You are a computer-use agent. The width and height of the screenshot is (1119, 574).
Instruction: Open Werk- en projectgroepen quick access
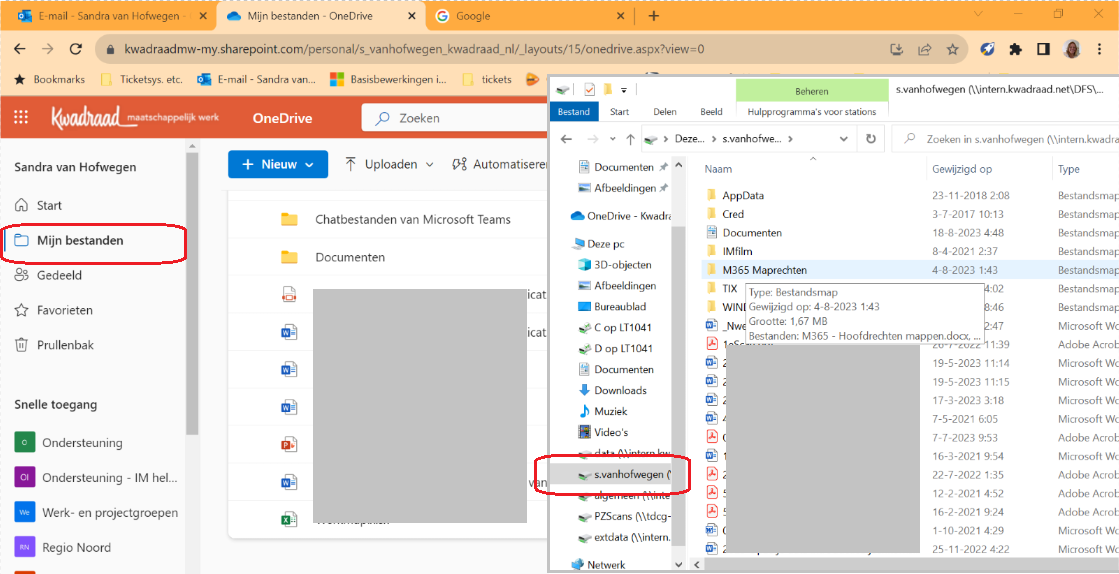(x=94, y=513)
